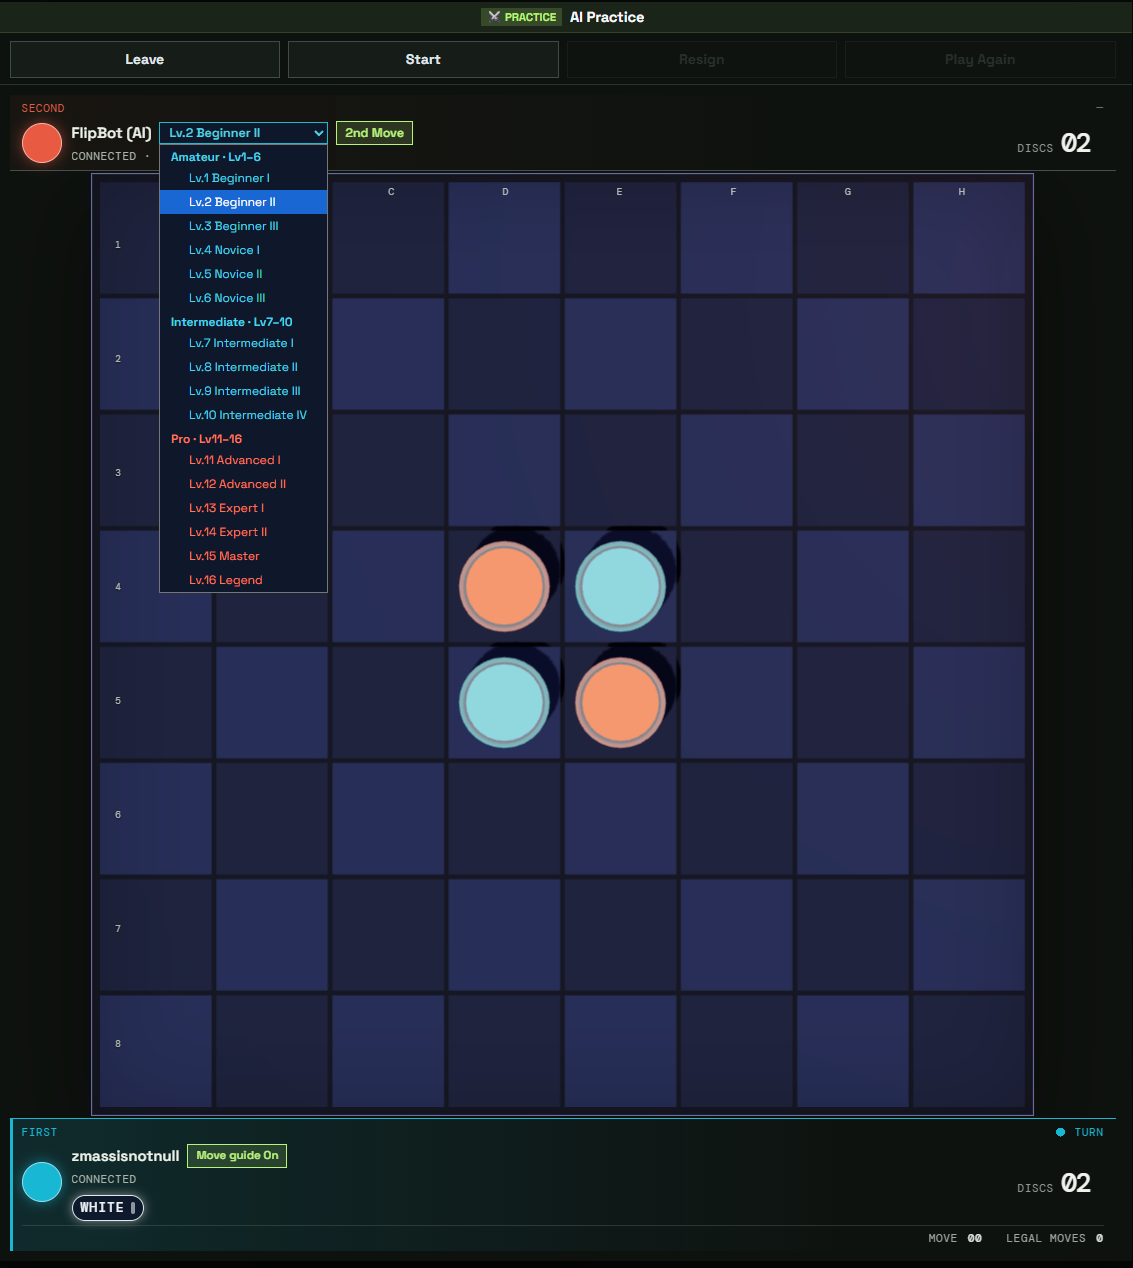The image size is (1133, 1268).
Task: Click the orange disc on D4
Action: [504, 586]
